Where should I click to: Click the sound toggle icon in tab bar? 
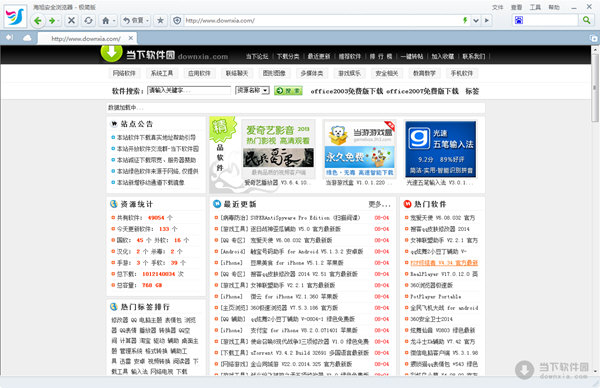10,37
